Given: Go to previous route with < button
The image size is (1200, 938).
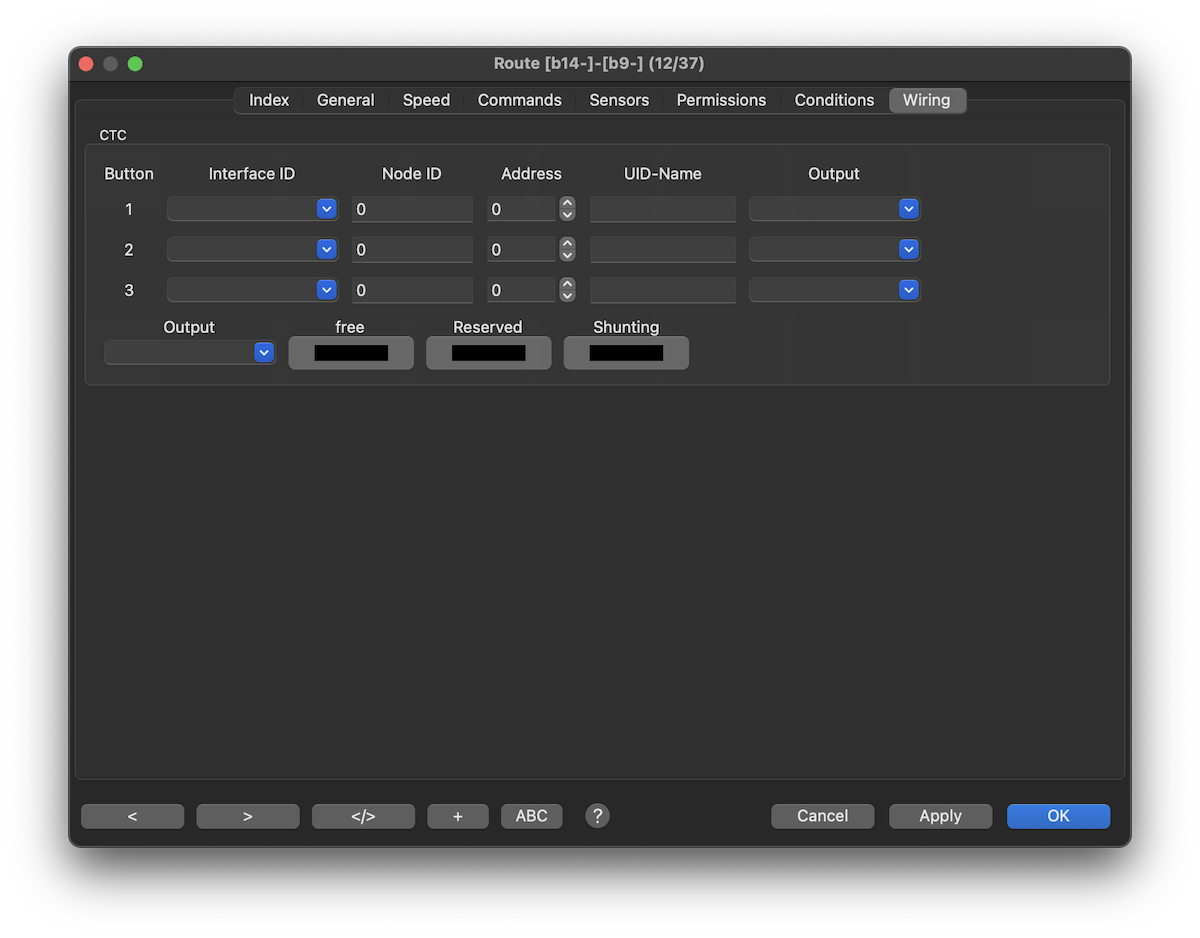Looking at the screenshot, I should (132, 816).
